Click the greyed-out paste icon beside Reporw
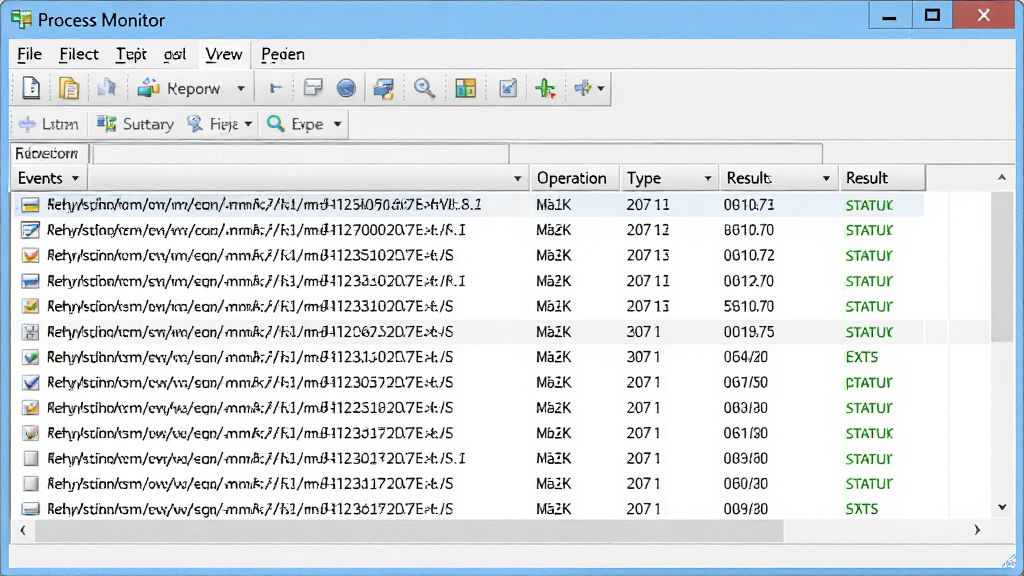This screenshot has height=576, width=1024. tap(106, 88)
